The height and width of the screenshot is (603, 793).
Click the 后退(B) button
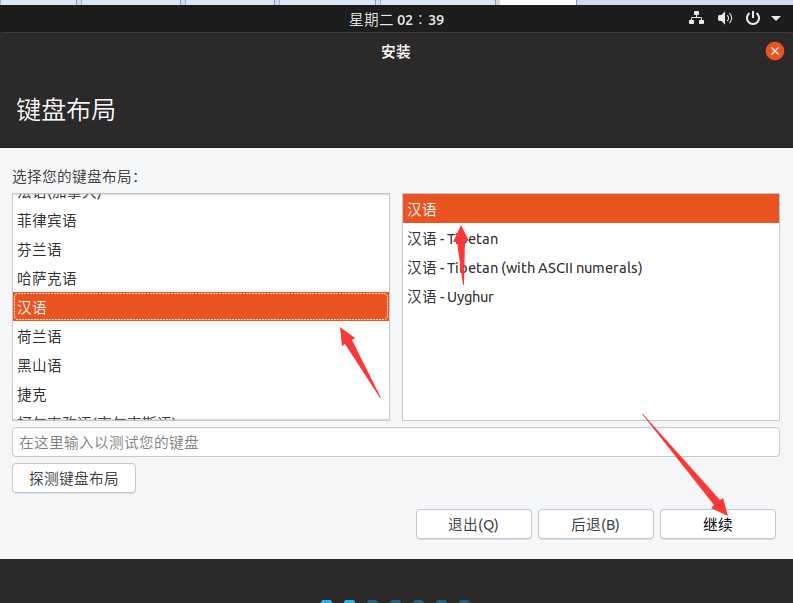595,524
